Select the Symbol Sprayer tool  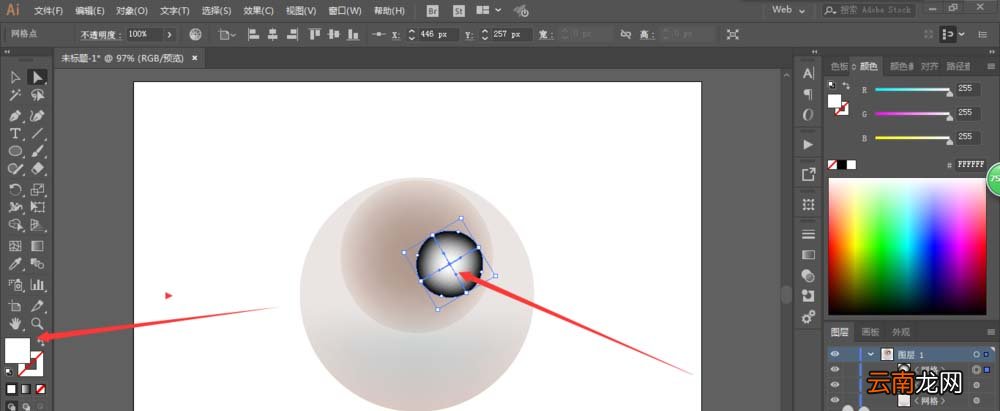click(15, 285)
